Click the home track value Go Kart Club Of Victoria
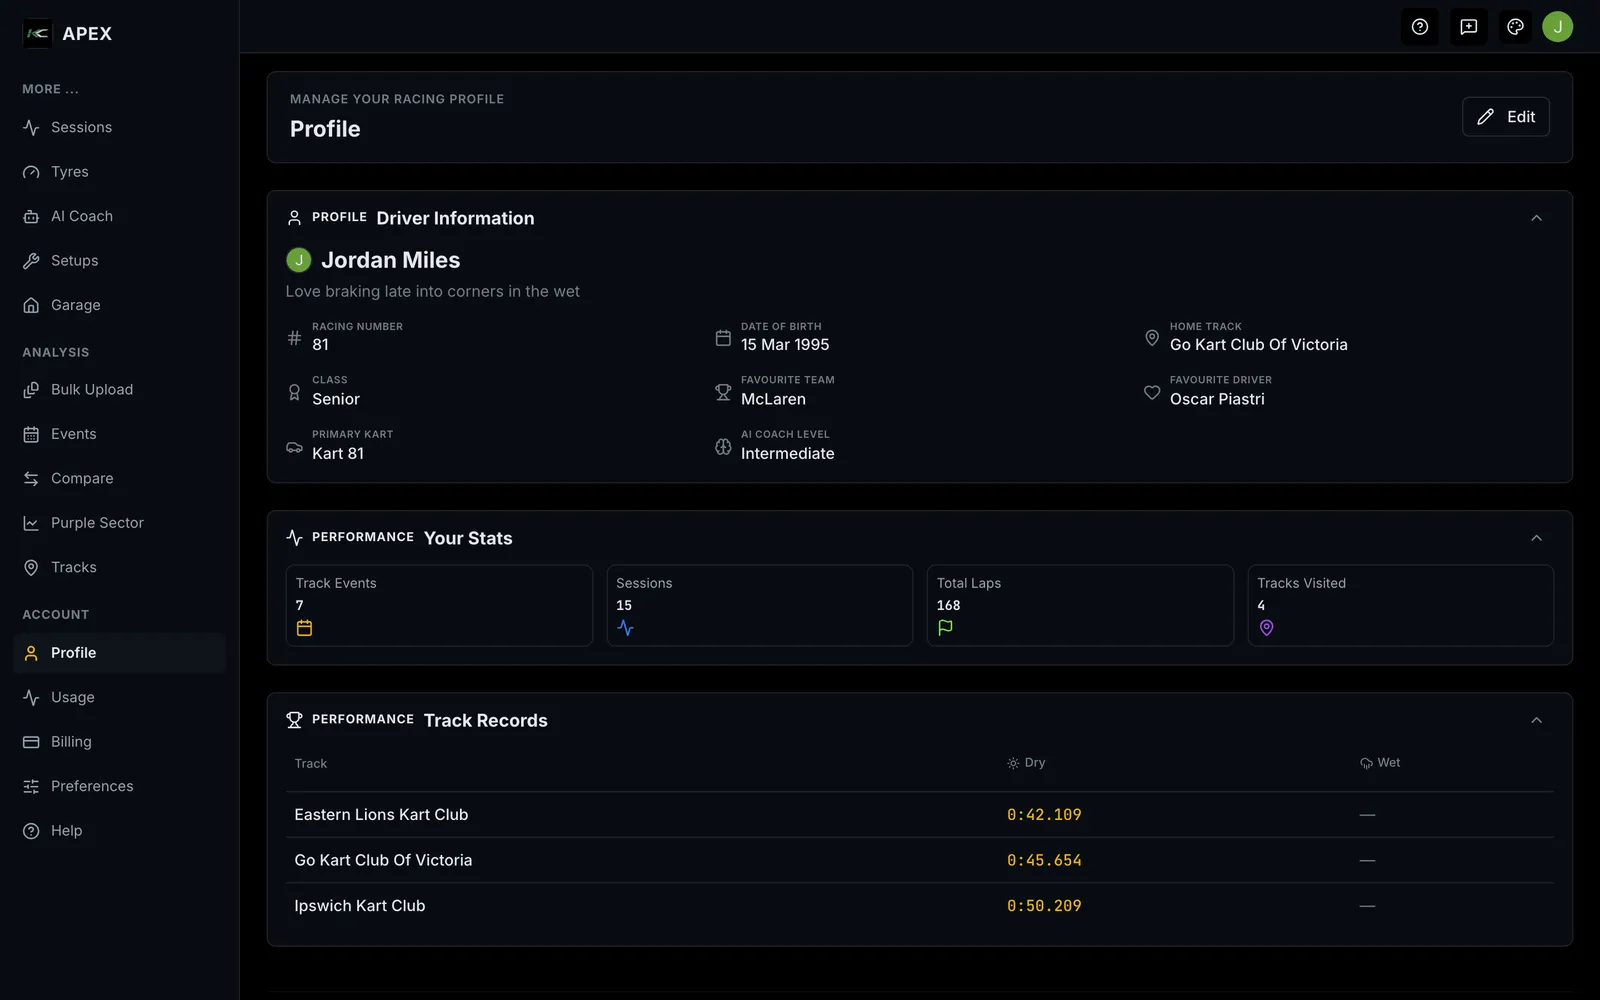This screenshot has height=1000, width=1600. (1259, 345)
